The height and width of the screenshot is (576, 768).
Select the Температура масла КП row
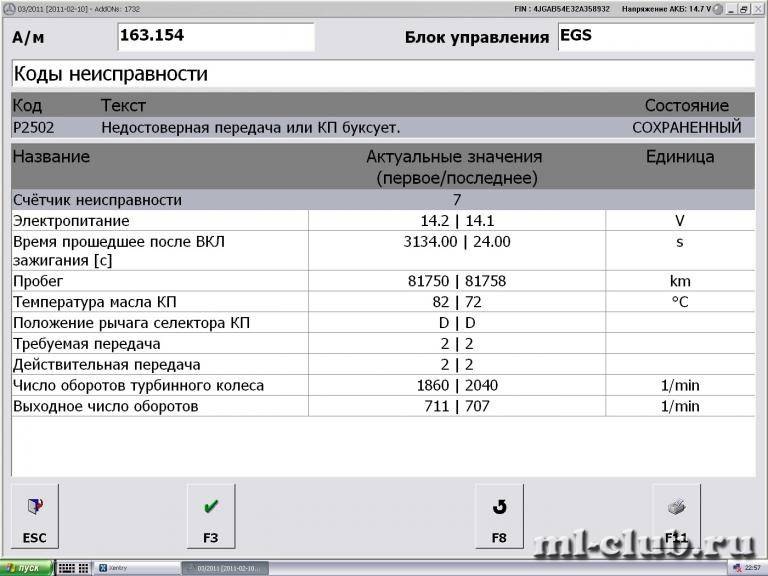[383, 302]
